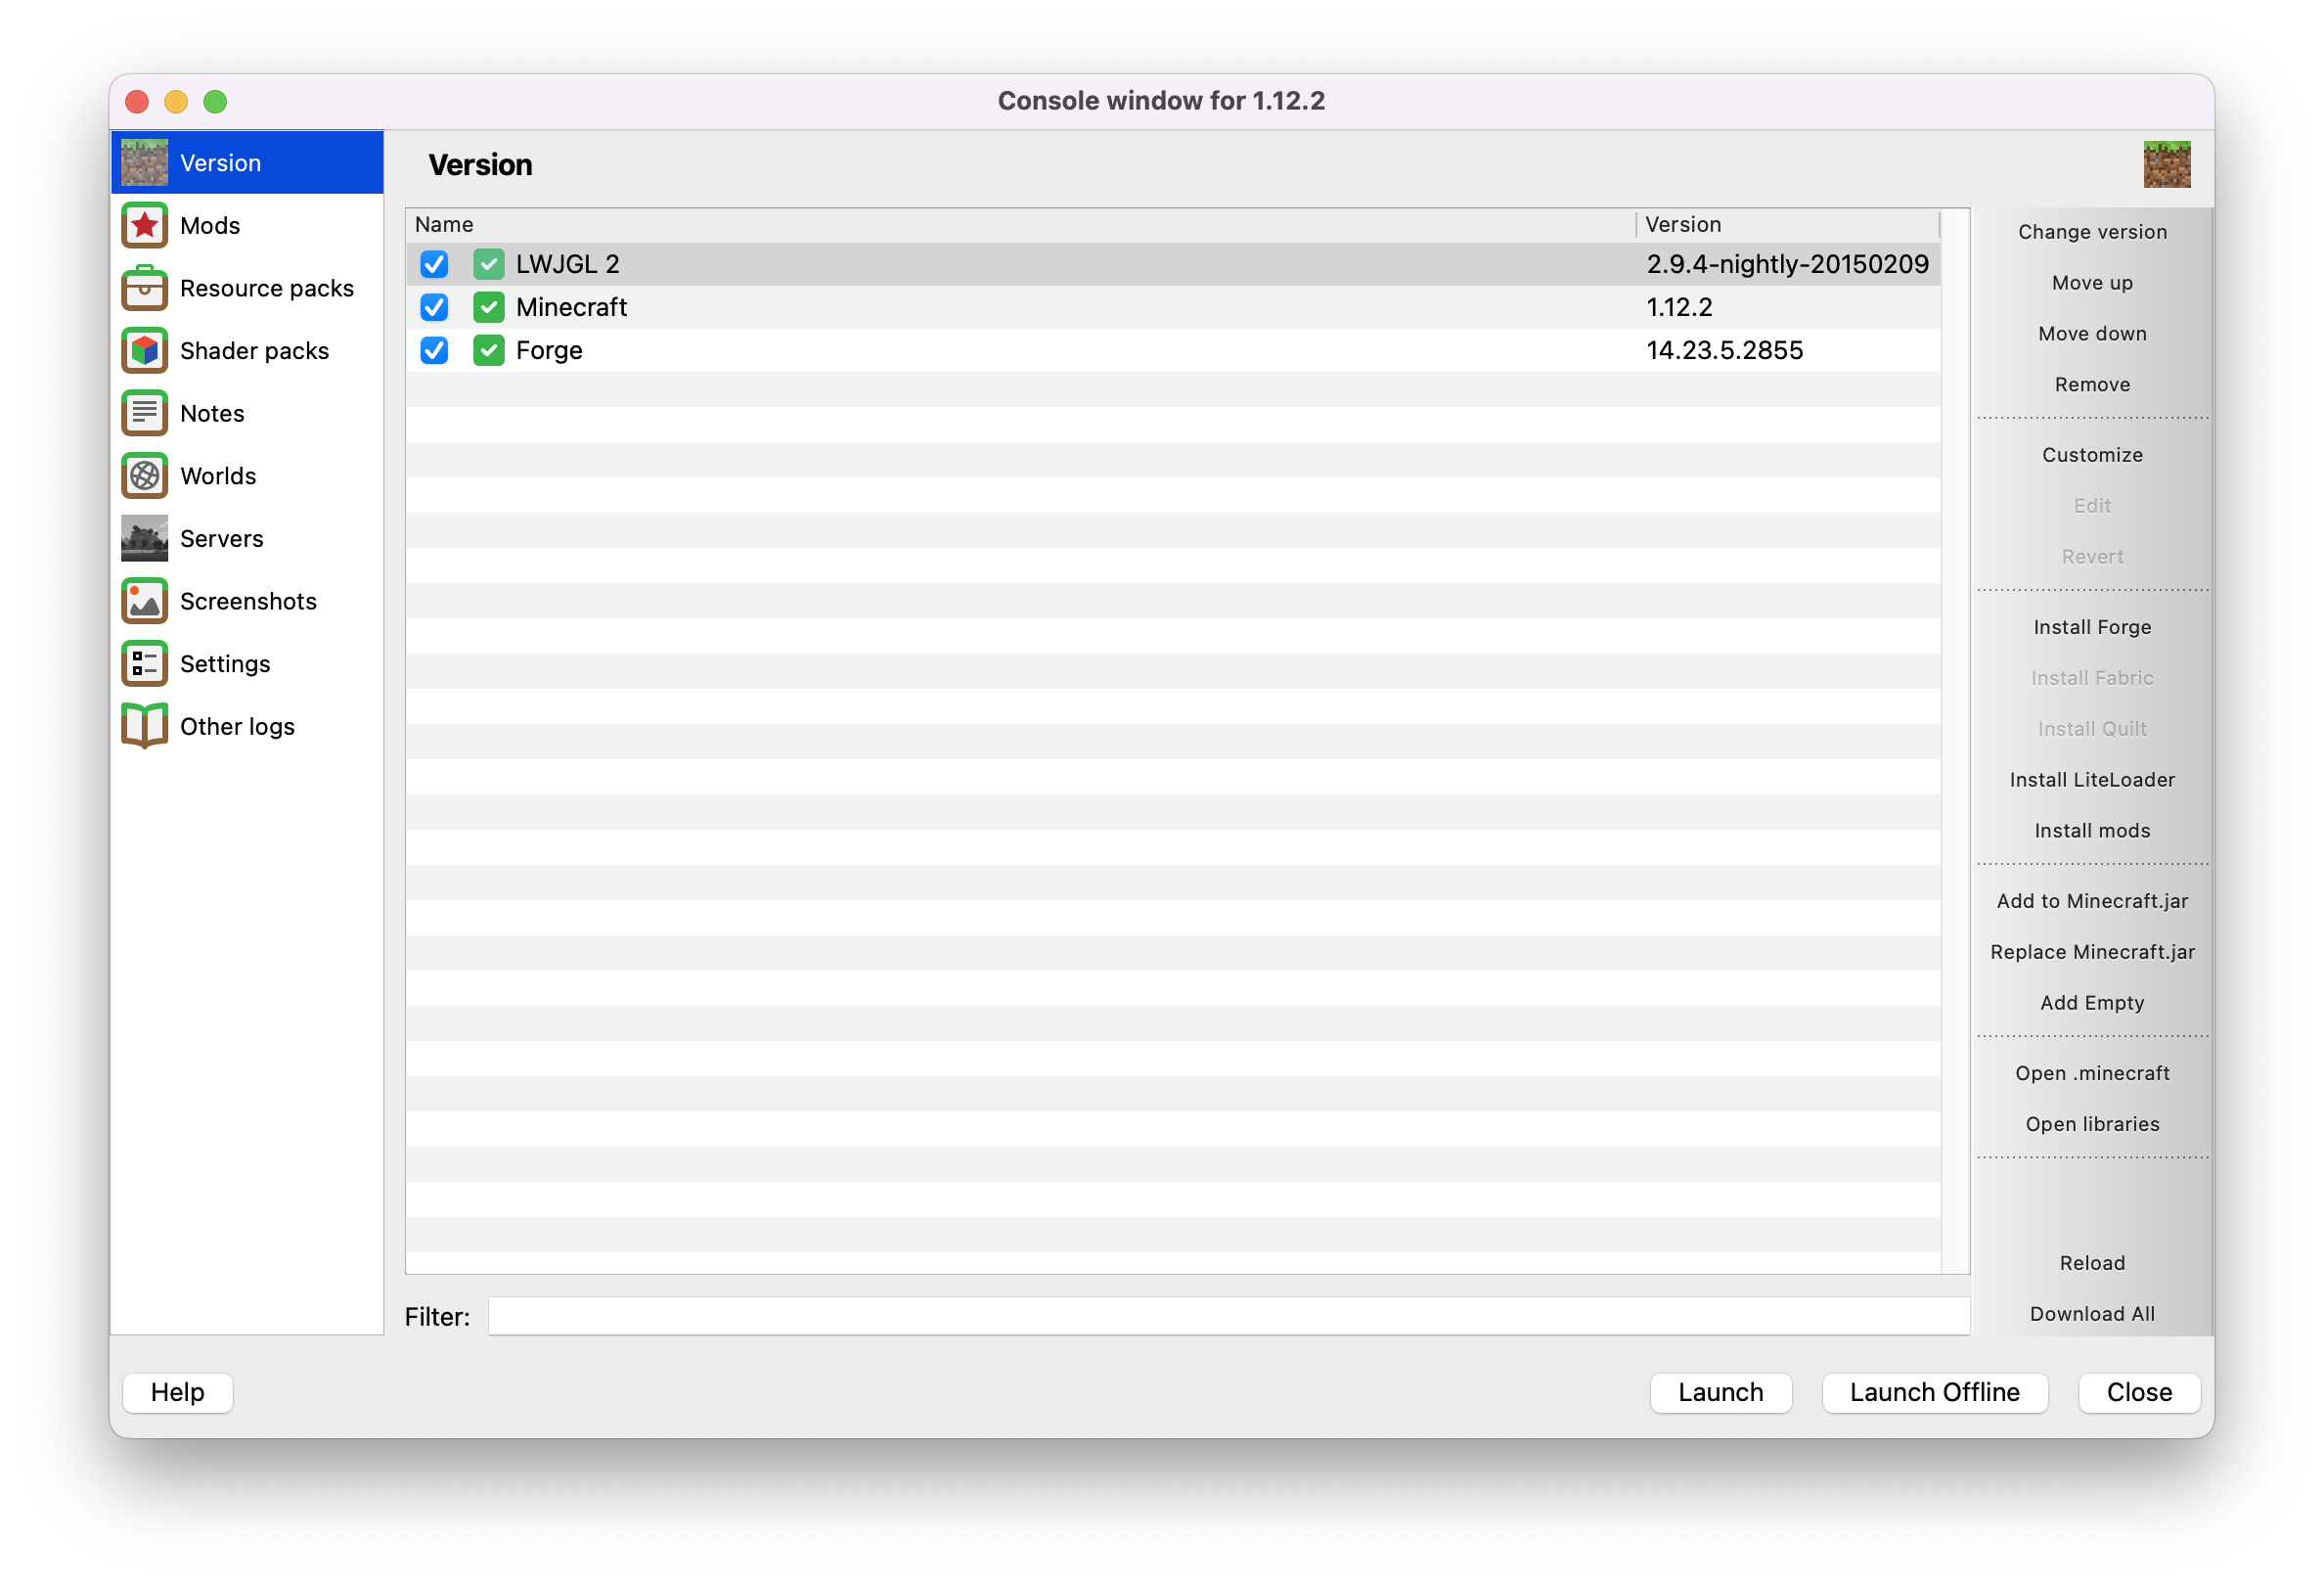Open the Worlds section
The height and width of the screenshot is (1583, 2324).
point(217,475)
